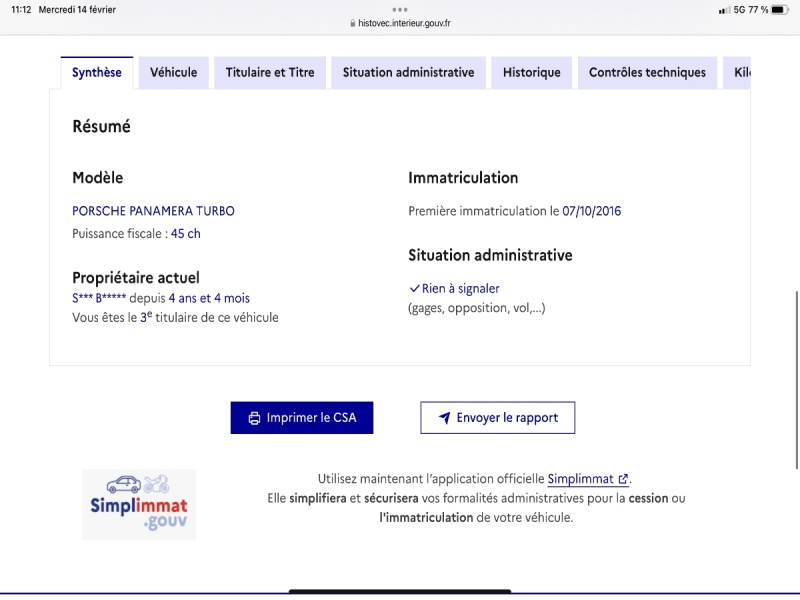
Task: Click the Envoyer le rapport button
Action: click(x=497, y=418)
